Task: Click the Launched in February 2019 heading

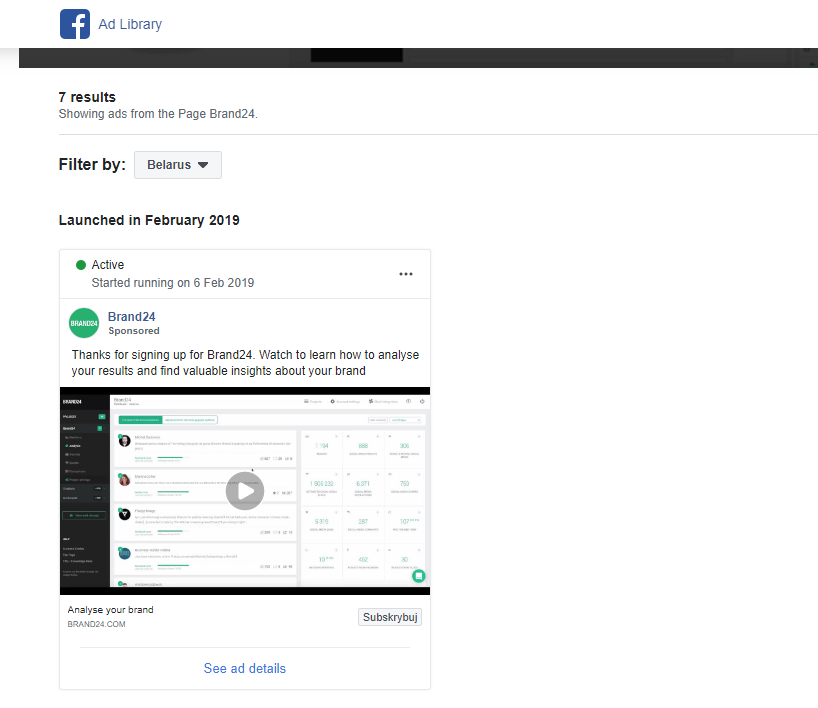Action: click(149, 220)
